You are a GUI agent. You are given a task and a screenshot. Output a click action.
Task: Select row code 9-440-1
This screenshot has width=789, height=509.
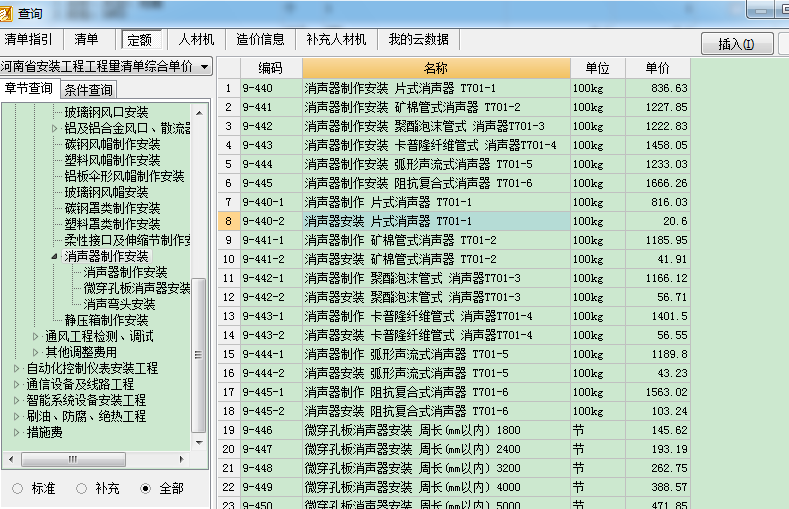tap(271, 202)
